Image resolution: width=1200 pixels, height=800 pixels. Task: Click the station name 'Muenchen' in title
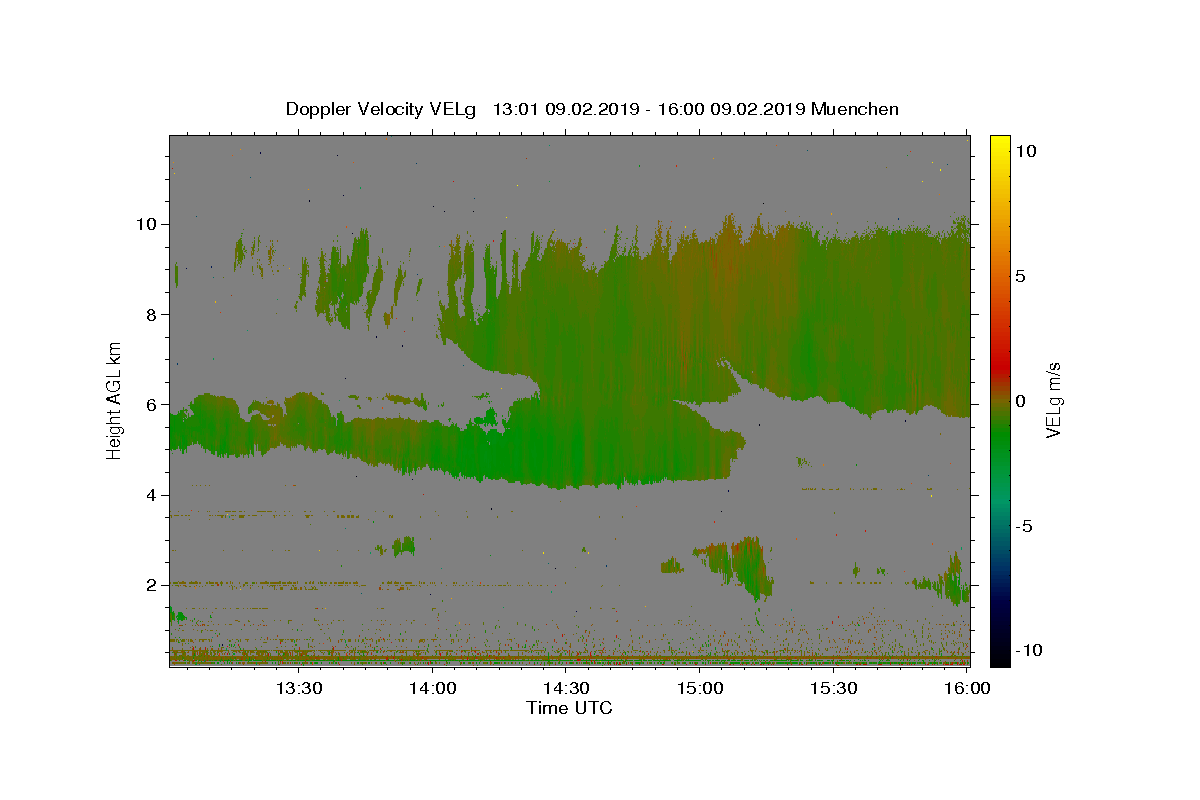point(855,109)
